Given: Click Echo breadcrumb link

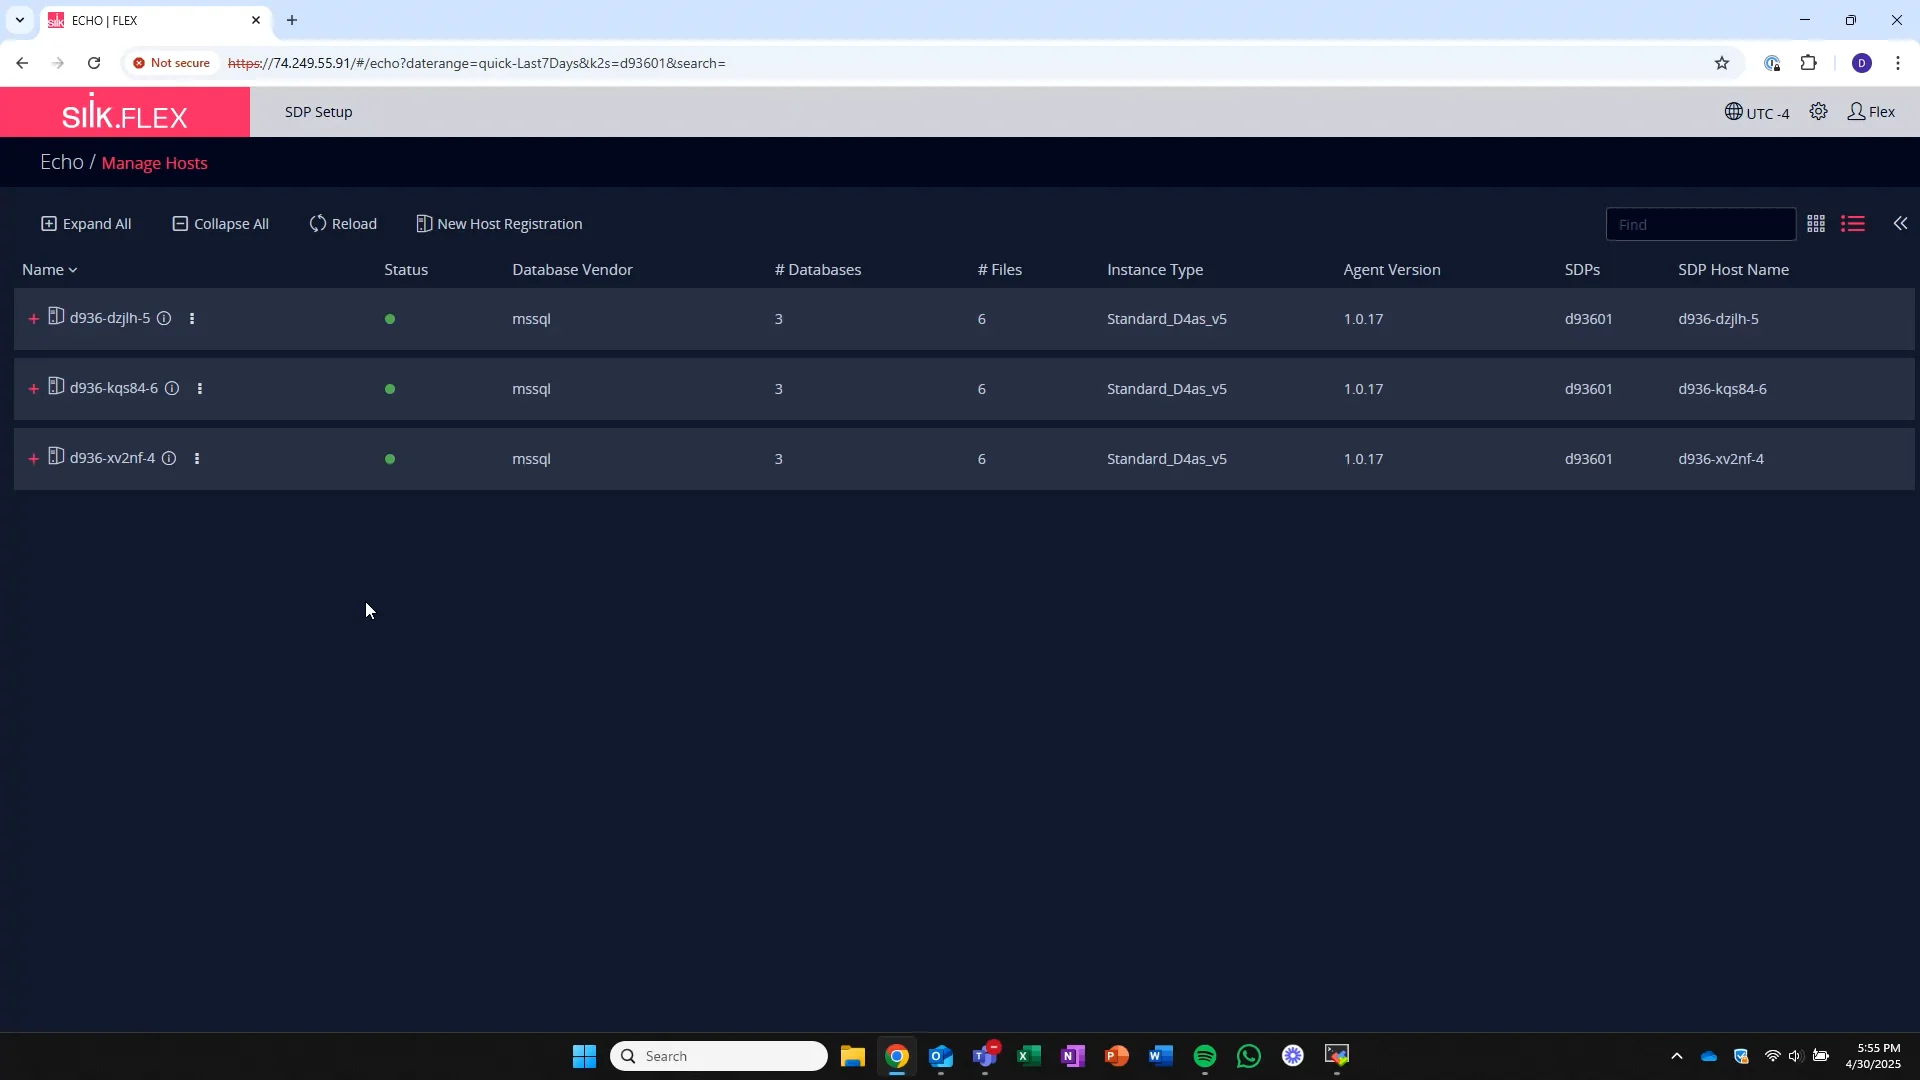Looking at the screenshot, I should [x=61, y=162].
